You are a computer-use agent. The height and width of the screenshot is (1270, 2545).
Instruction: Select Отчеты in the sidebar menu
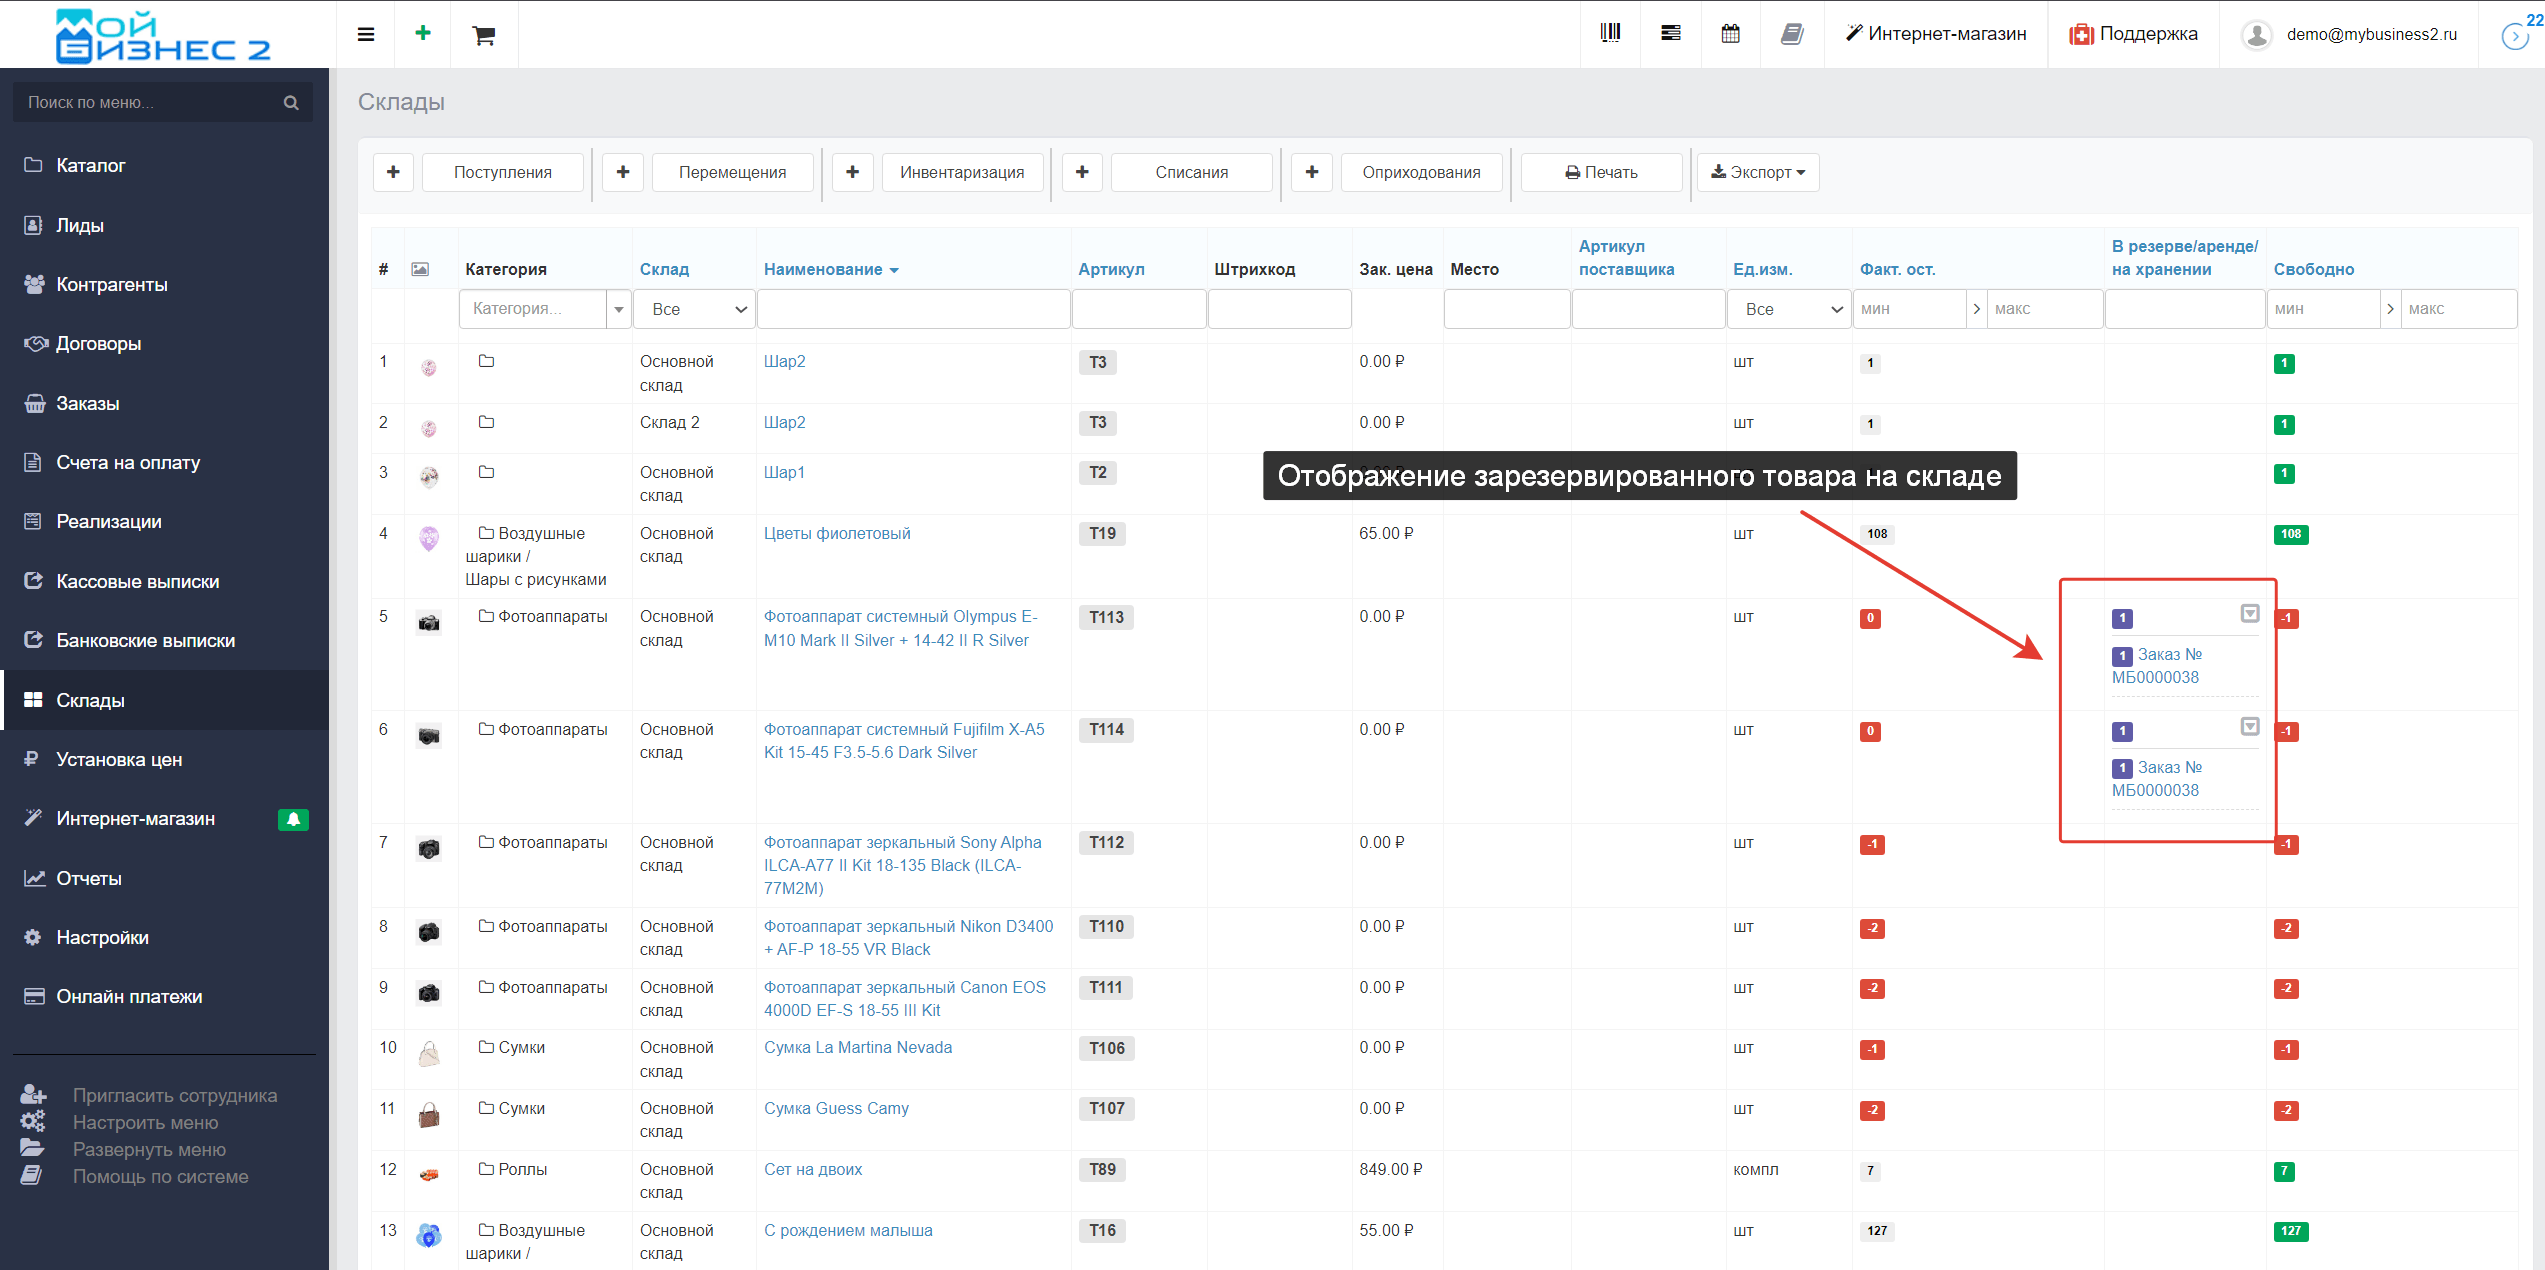coord(89,878)
